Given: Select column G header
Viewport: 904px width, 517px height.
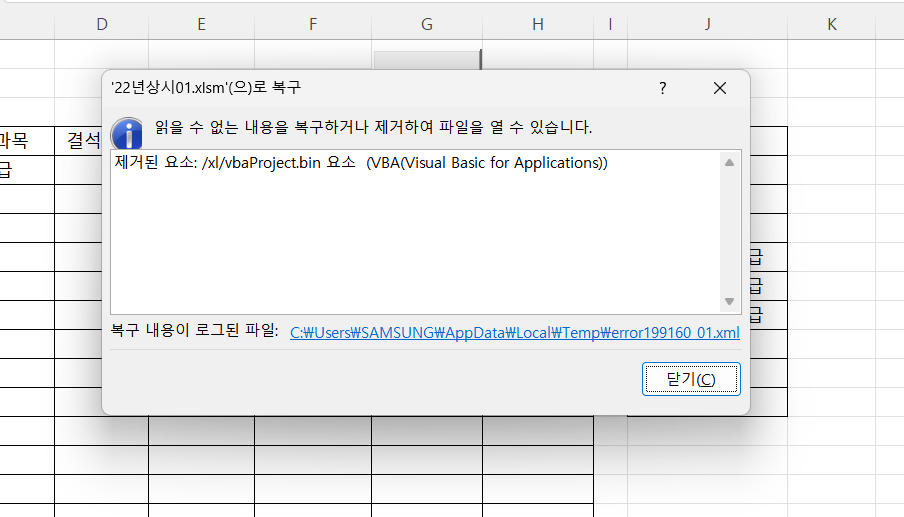Looking at the screenshot, I should coord(427,24).
